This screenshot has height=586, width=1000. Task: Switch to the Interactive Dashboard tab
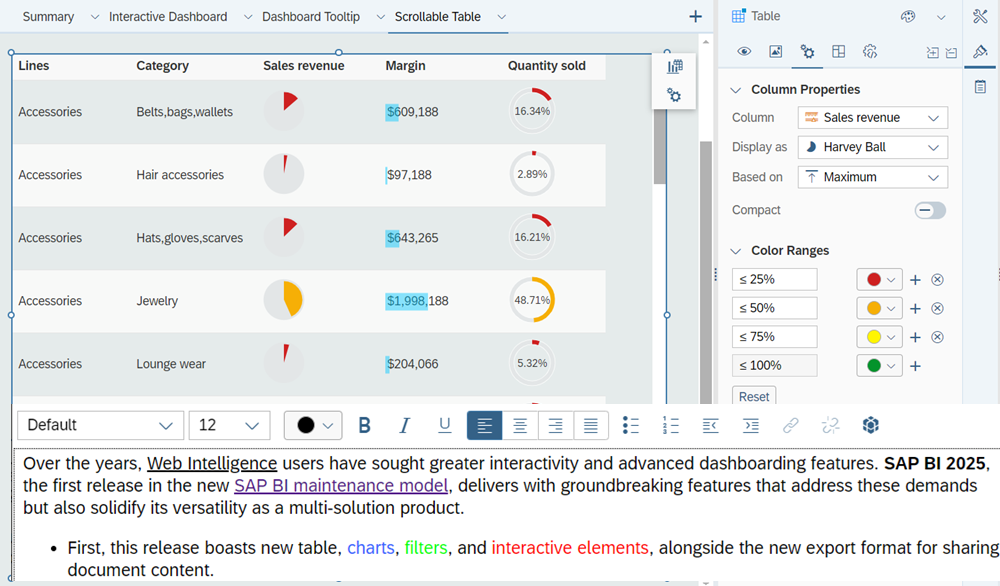167,17
